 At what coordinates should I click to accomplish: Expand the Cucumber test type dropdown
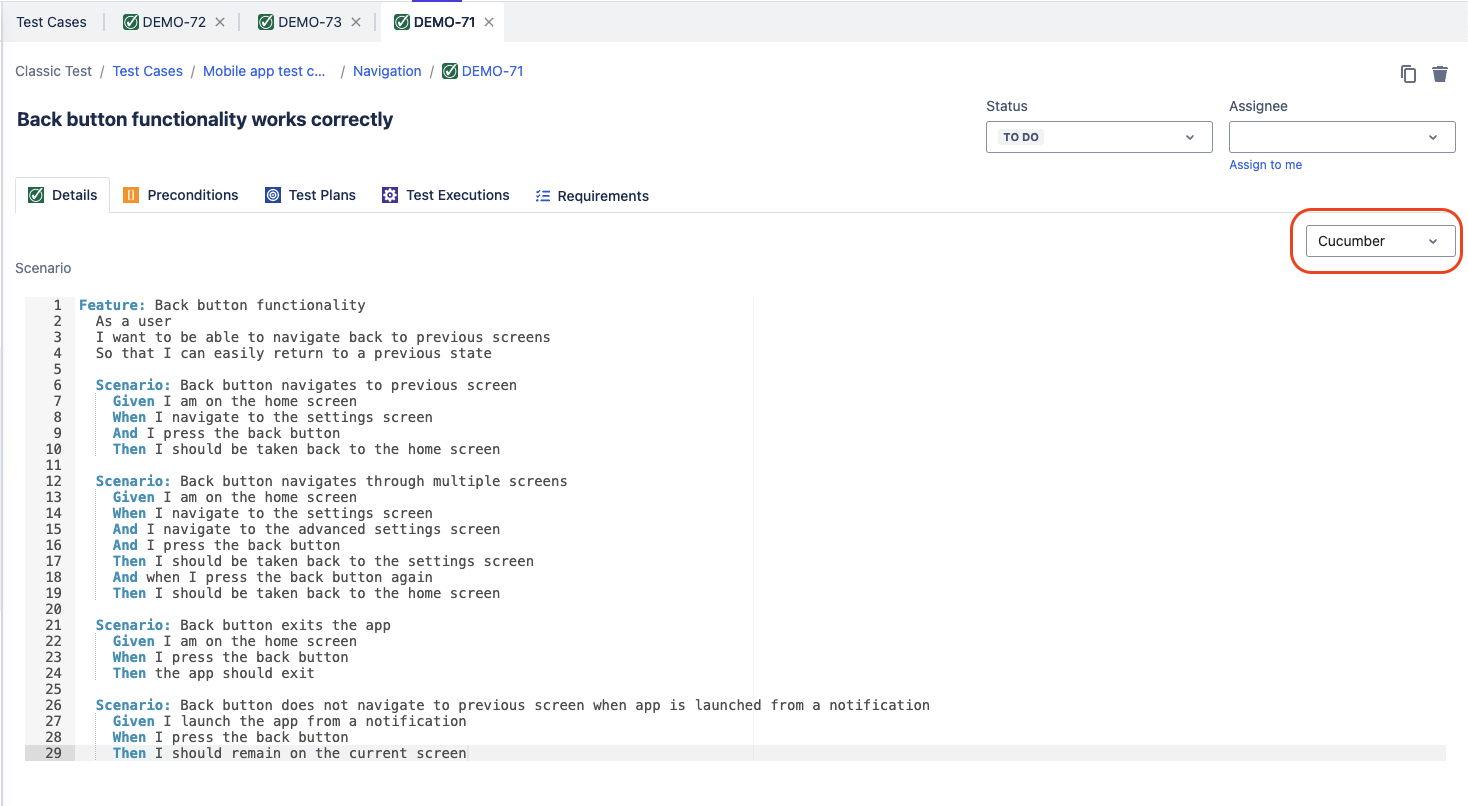tap(1380, 241)
